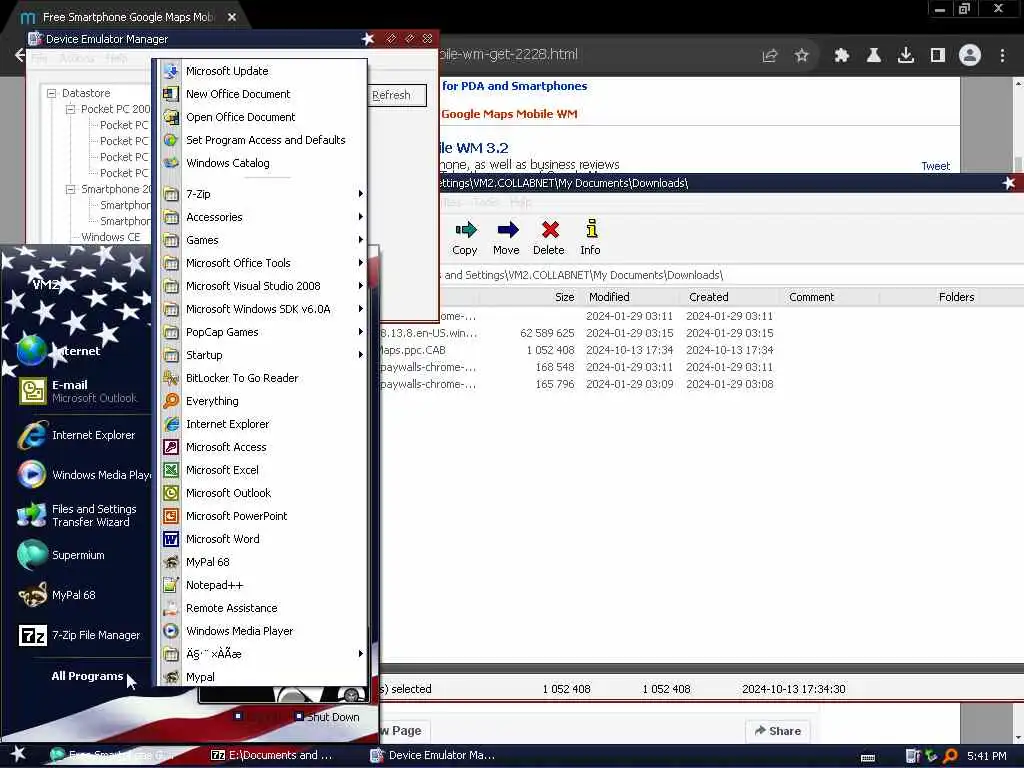Screen dimensions: 1024x768
Task: Click Share button on web page
Action: click(777, 731)
